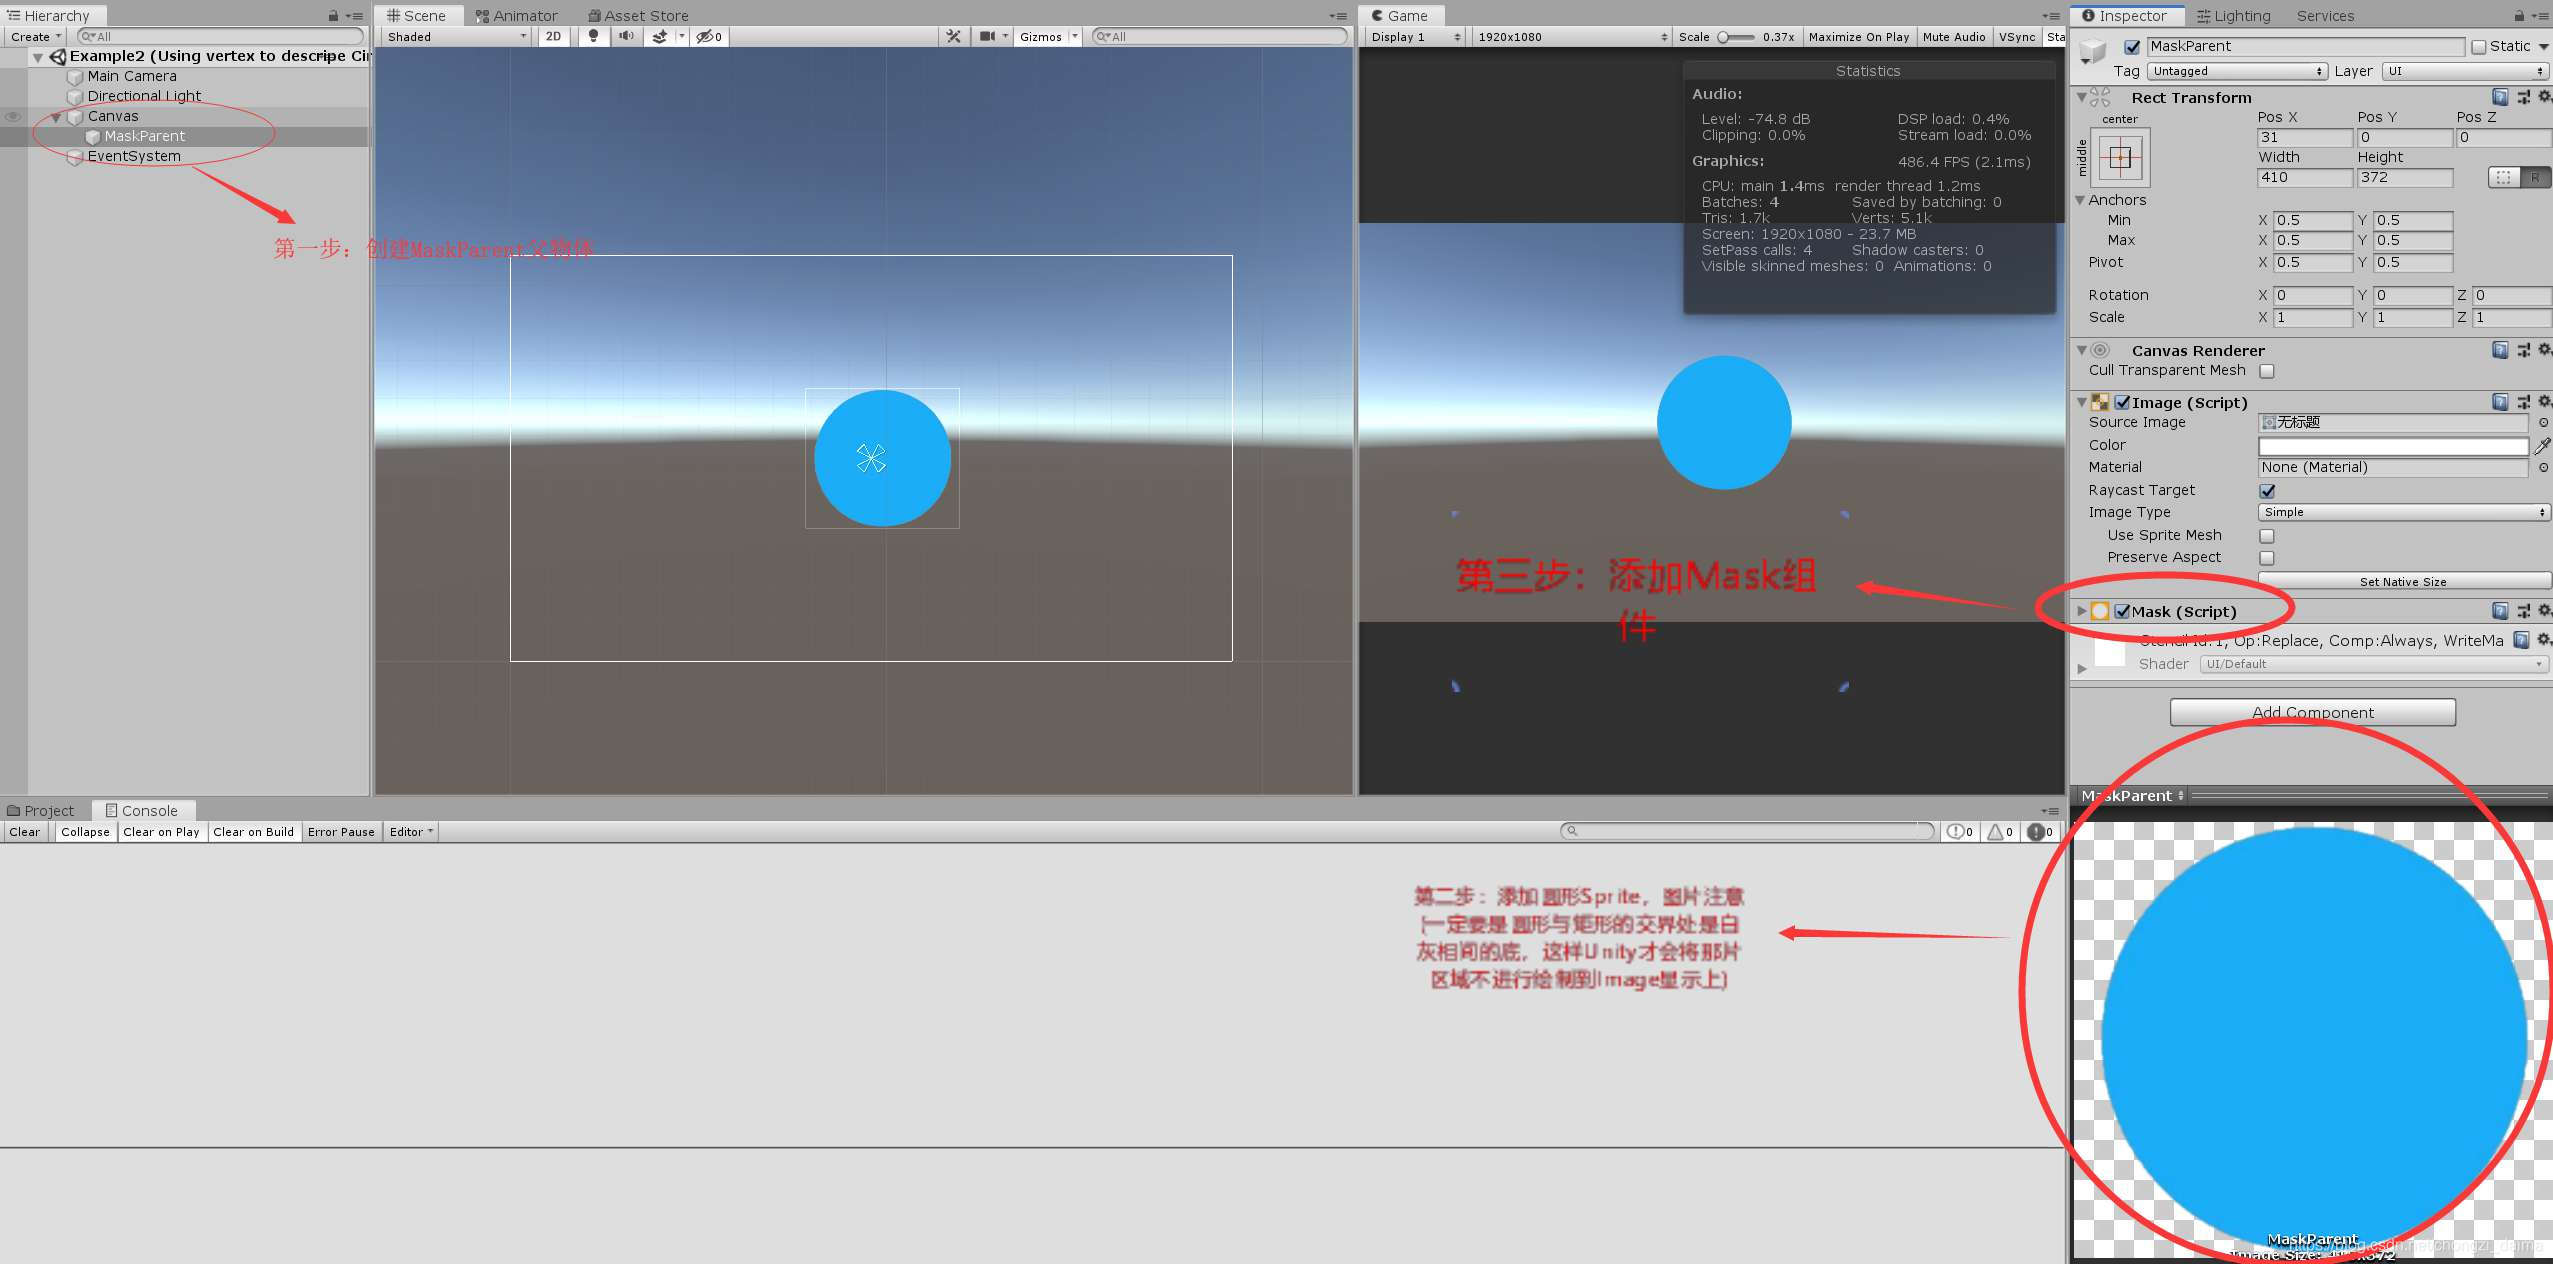Toggle Cull Transparent Mesh checkbox
The image size is (2553, 1264).
2267,371
